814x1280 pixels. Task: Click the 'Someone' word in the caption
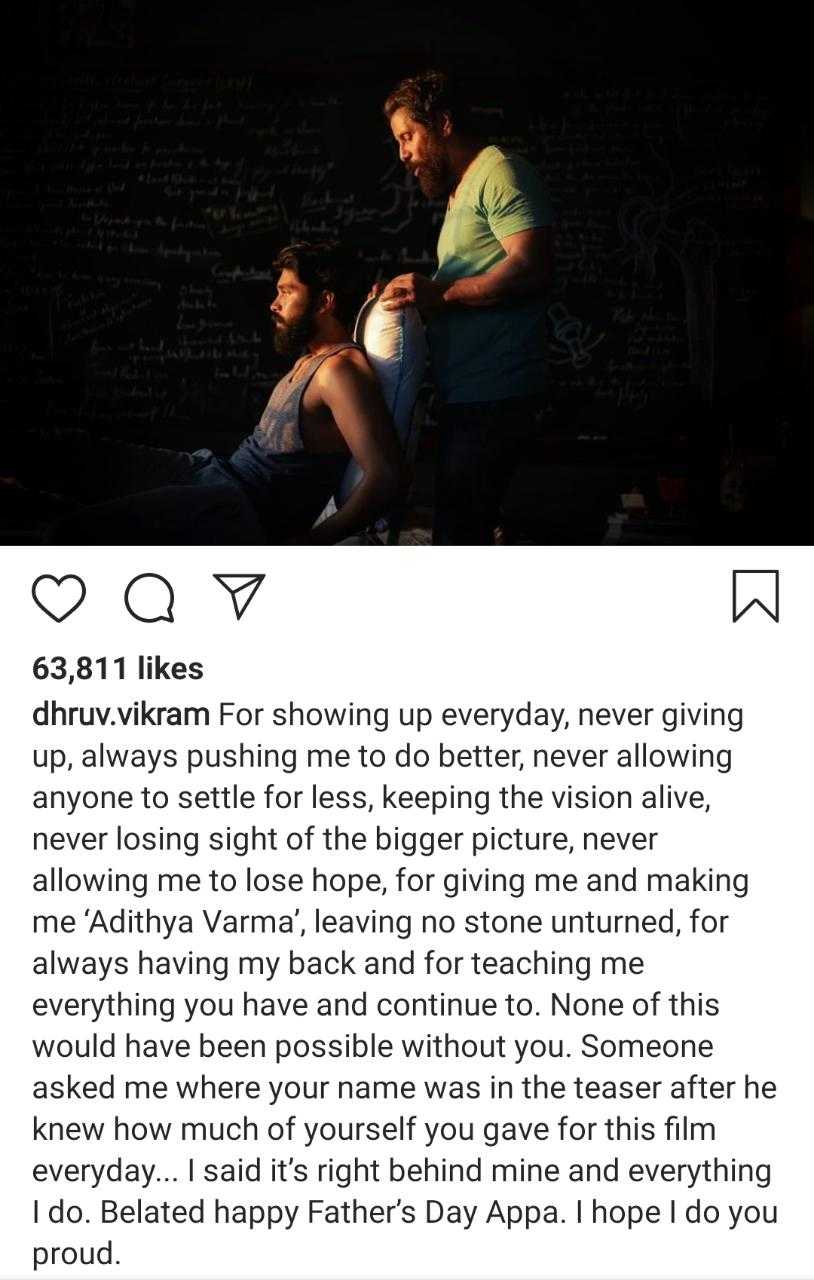point(647,1046)
